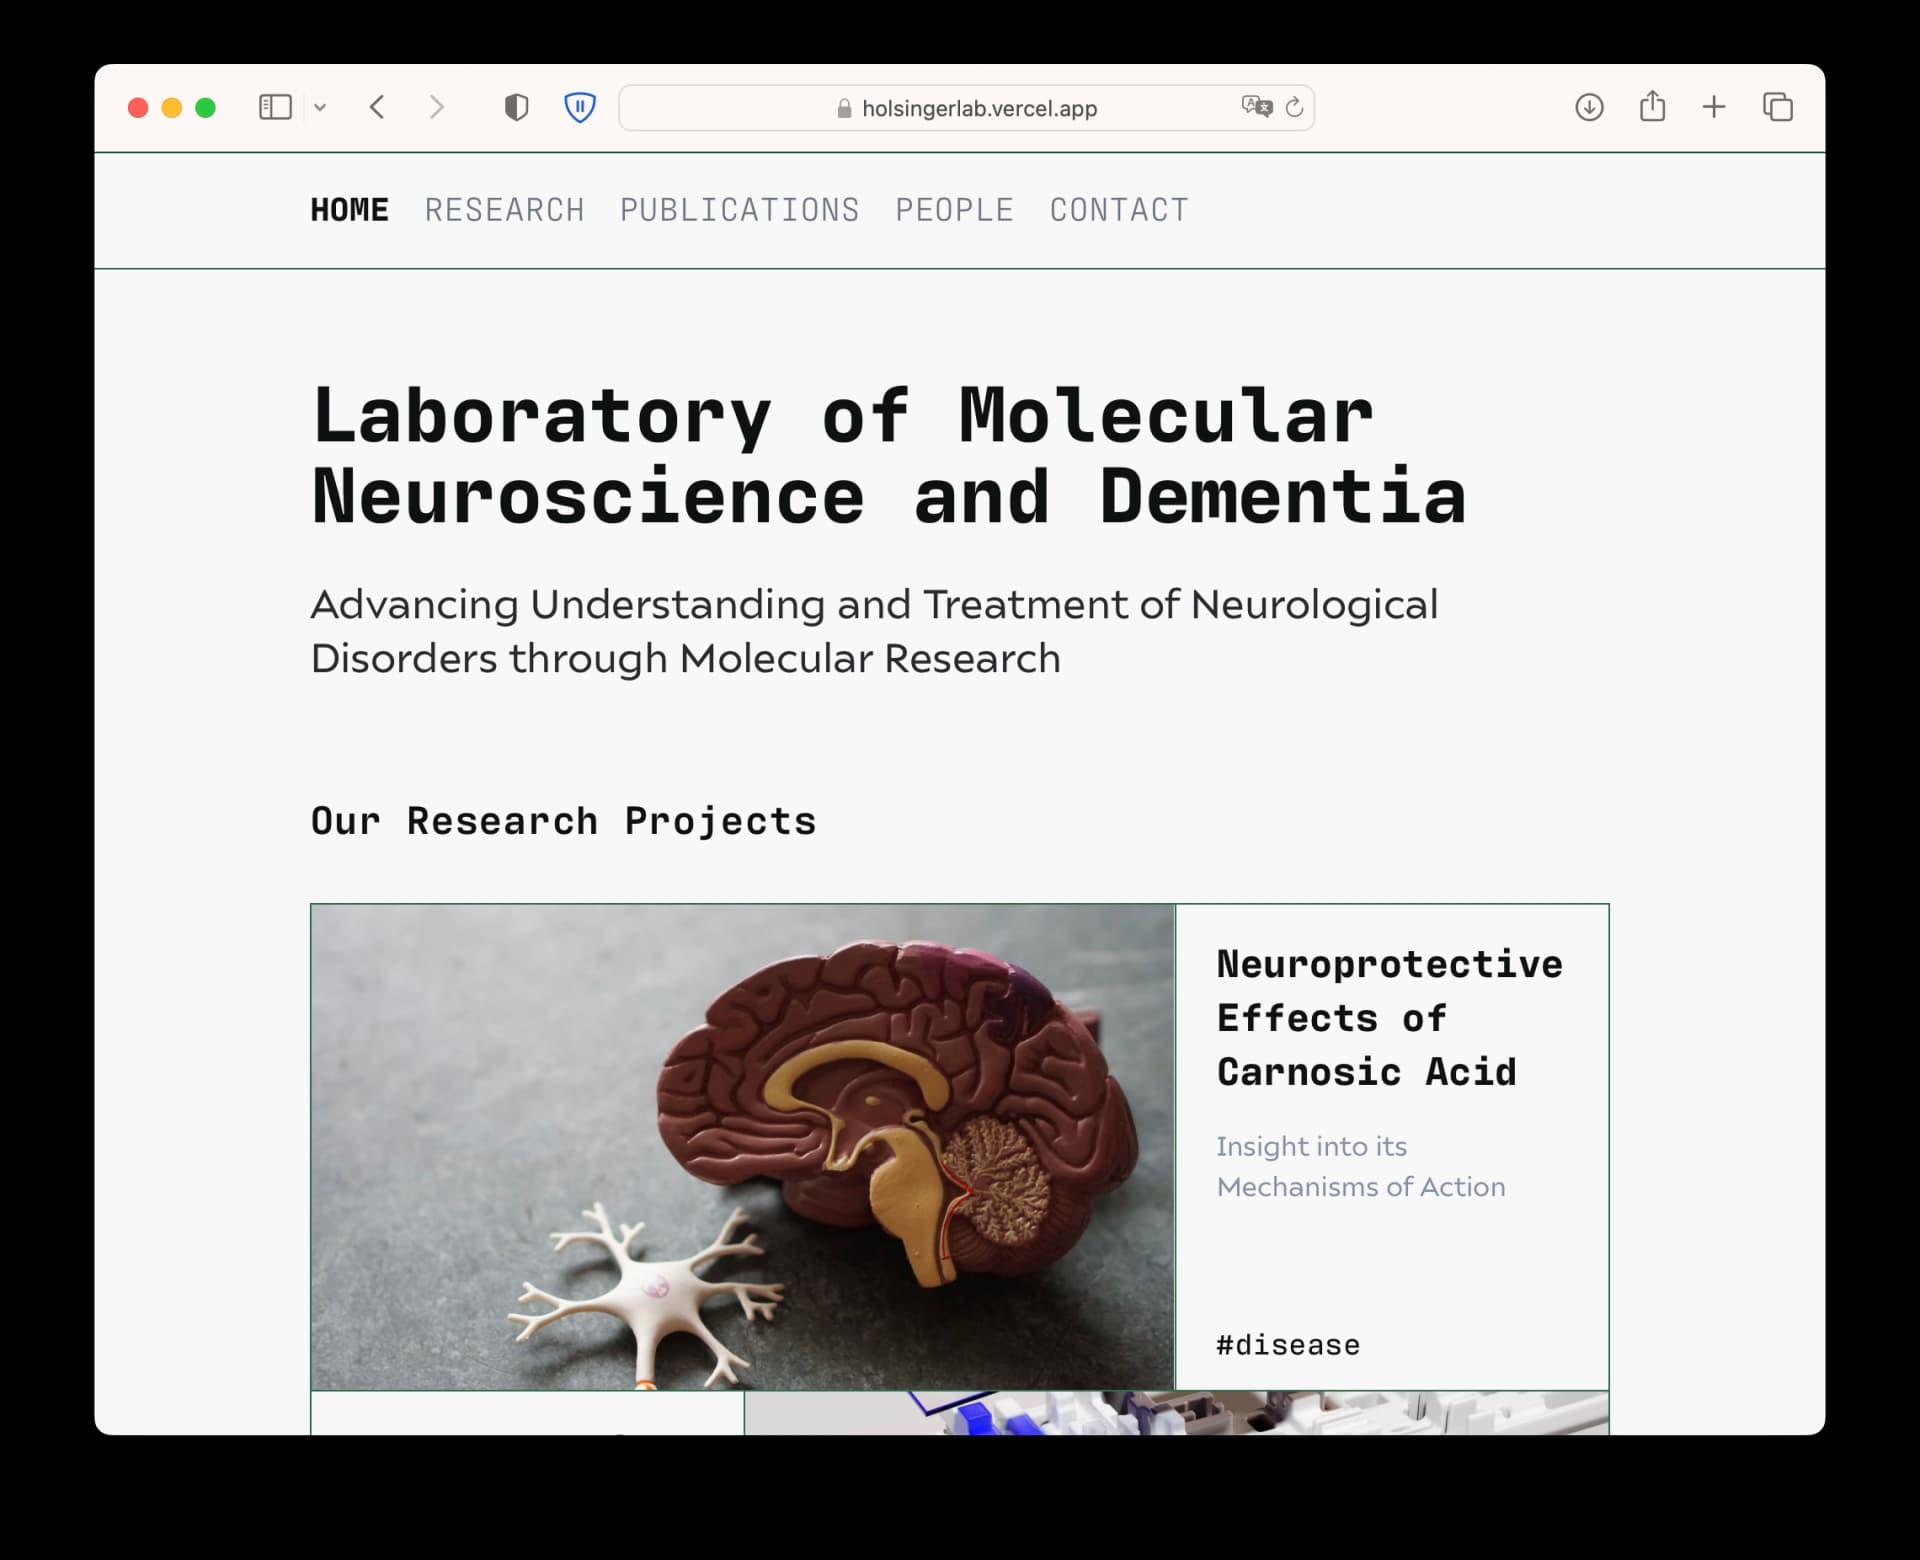Open the Share sheet icon
Image resolution: width=1920 pixels, height=1560 pixels.
tap(1652, 106)
